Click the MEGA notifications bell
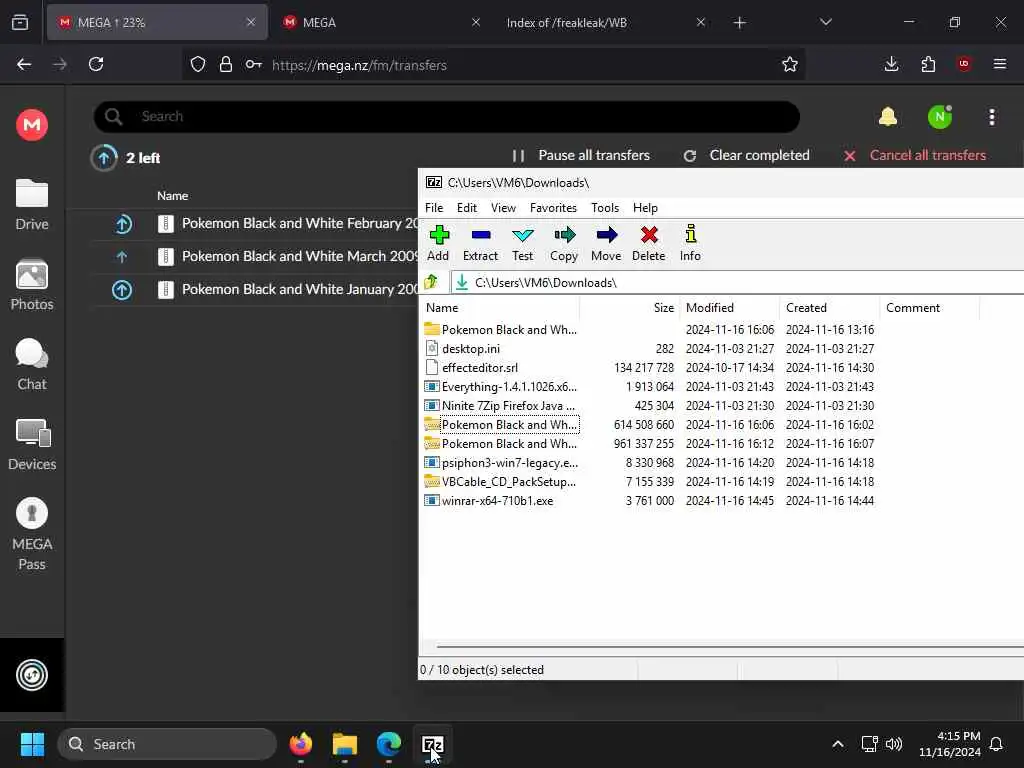This screenshot has width=1024, height=768. click(x=888, y=117)
